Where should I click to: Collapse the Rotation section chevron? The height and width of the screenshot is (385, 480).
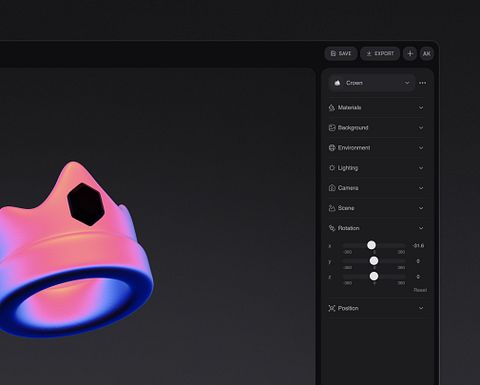pos(421,228)
